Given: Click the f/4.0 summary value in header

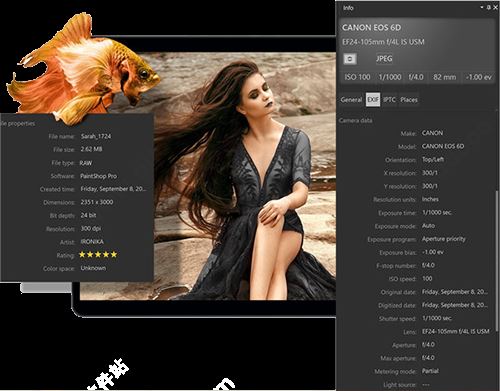Looking at the screenshot, I should point(416,77).
